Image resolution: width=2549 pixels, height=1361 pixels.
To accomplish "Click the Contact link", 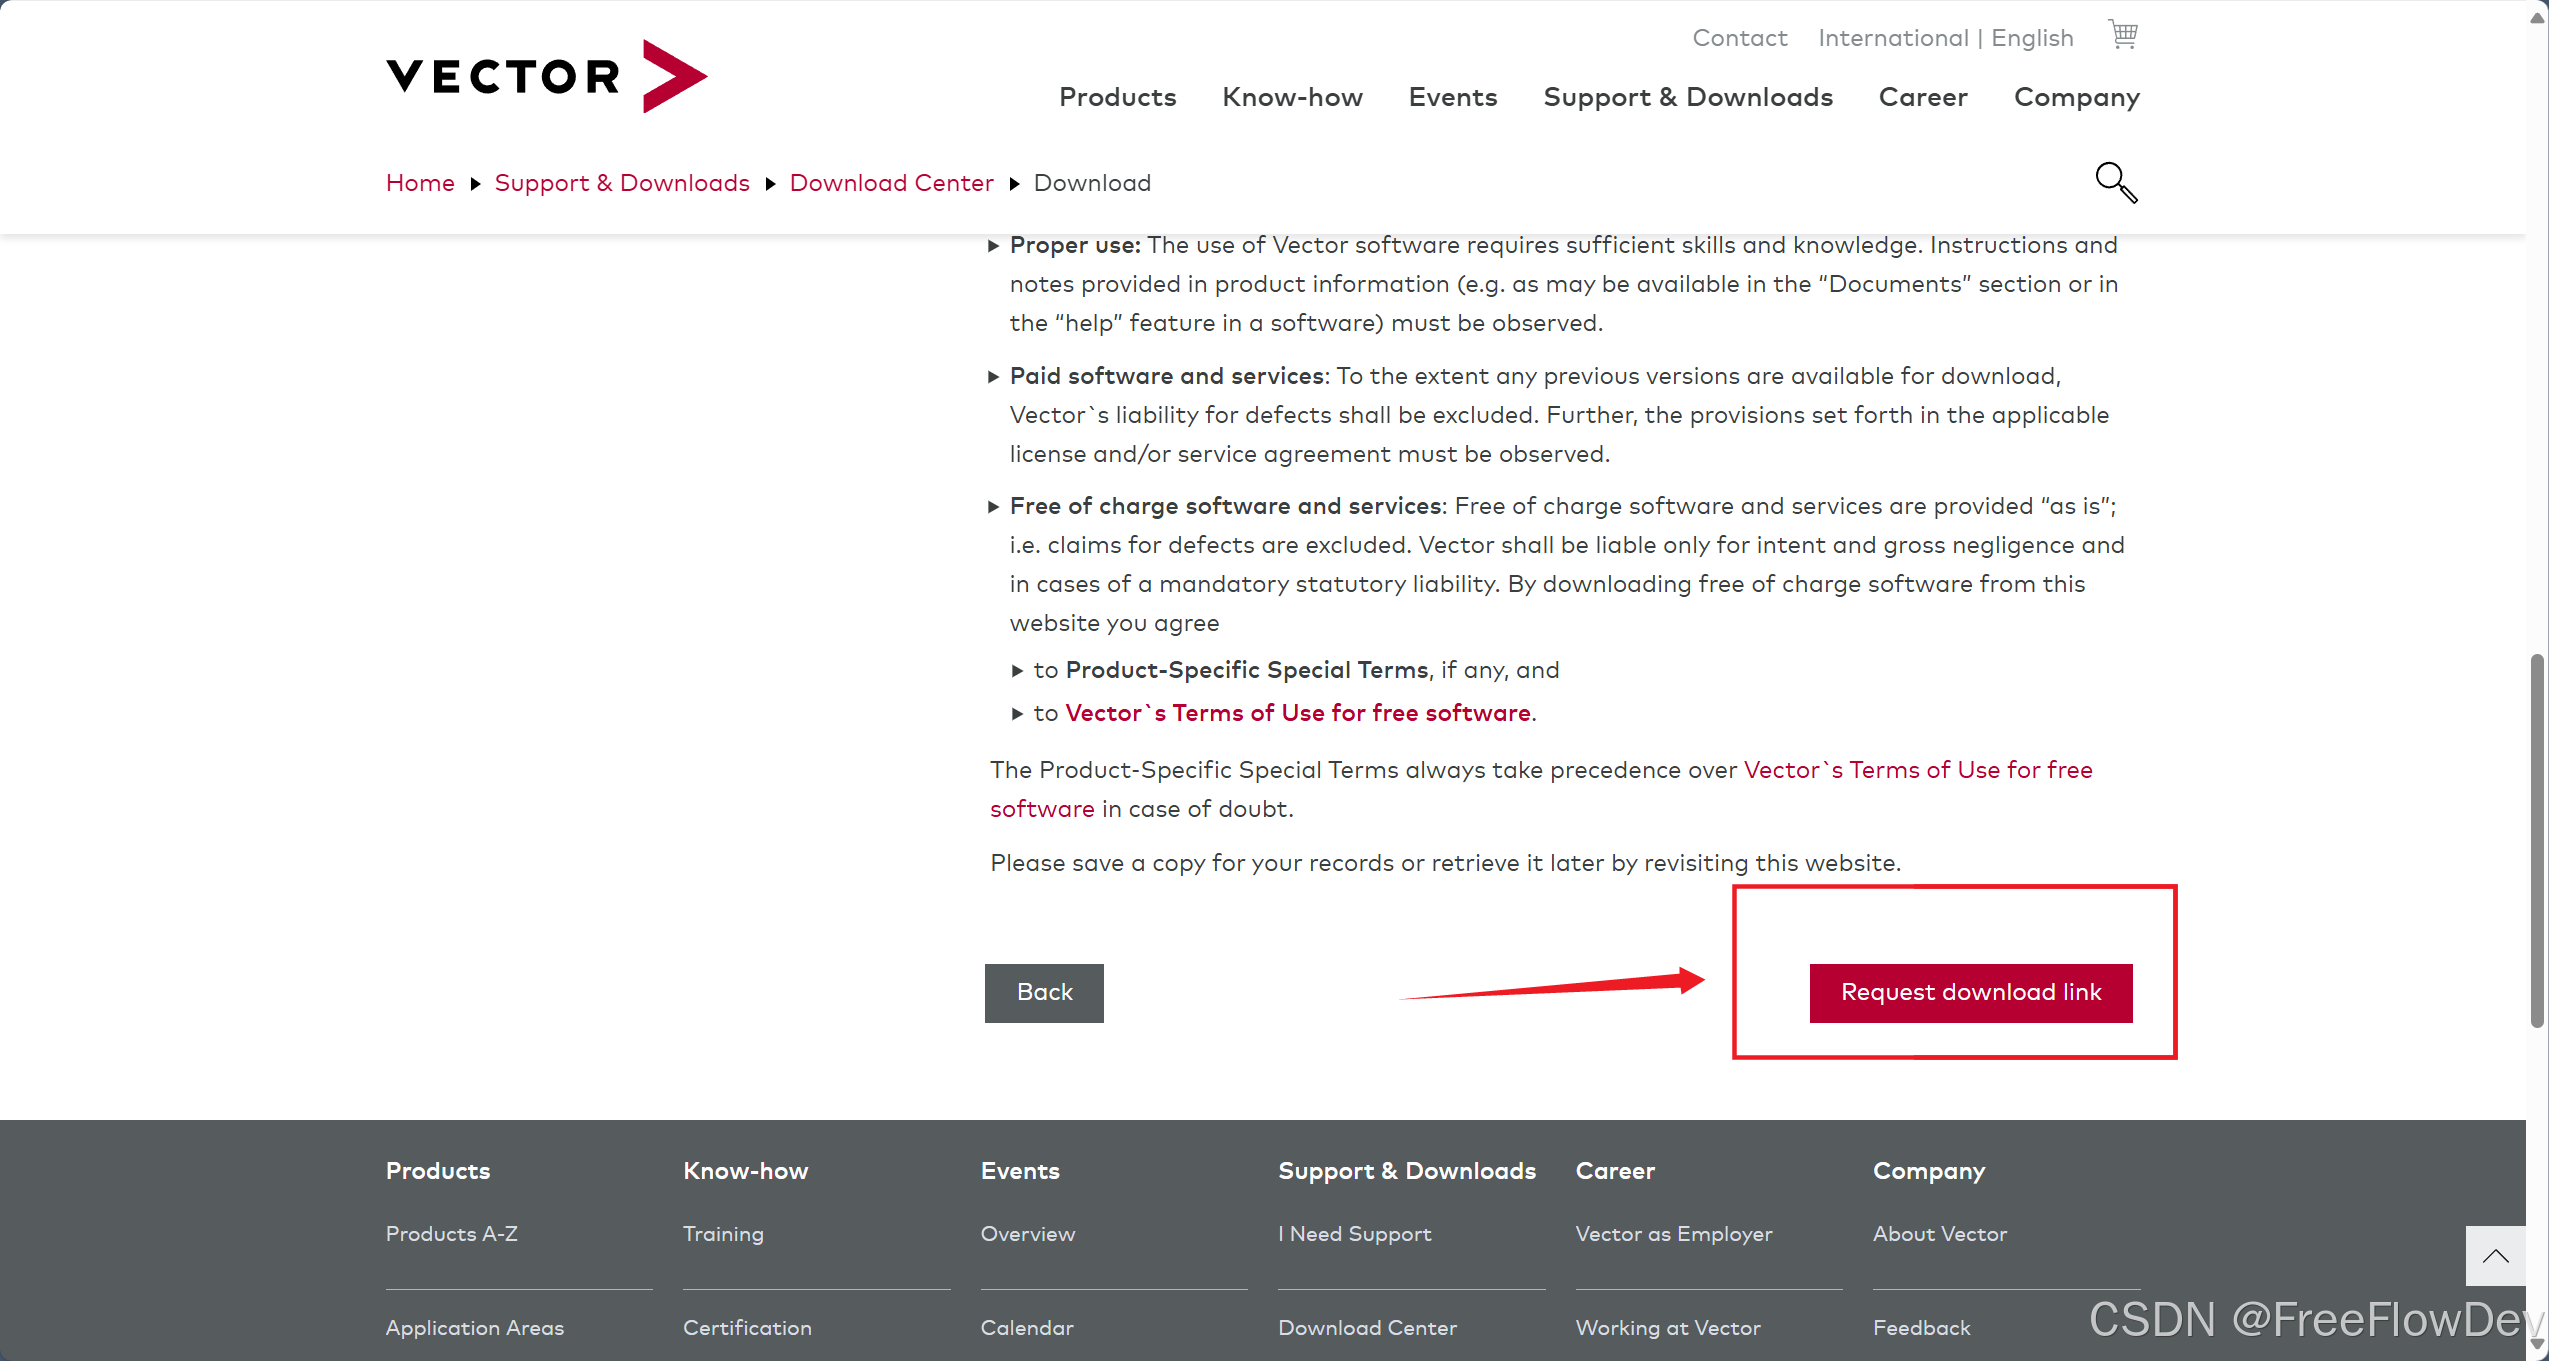I will pos(1739,38).
